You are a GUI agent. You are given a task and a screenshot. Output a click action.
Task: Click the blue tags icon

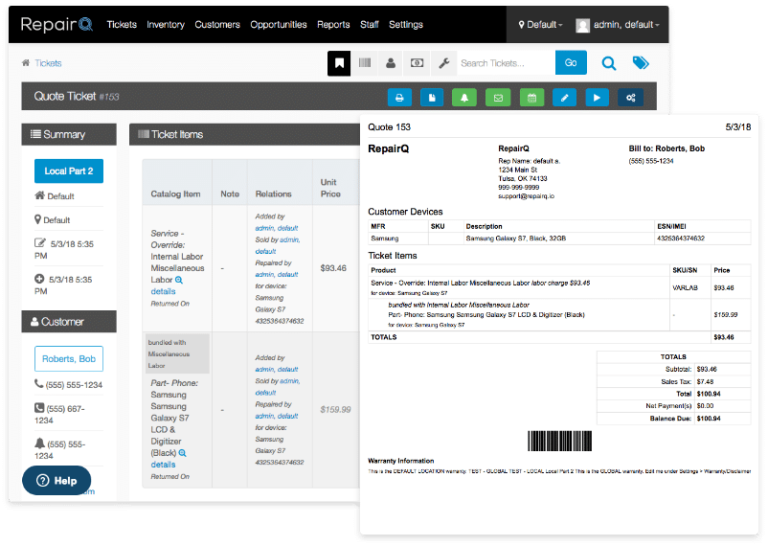641,63
